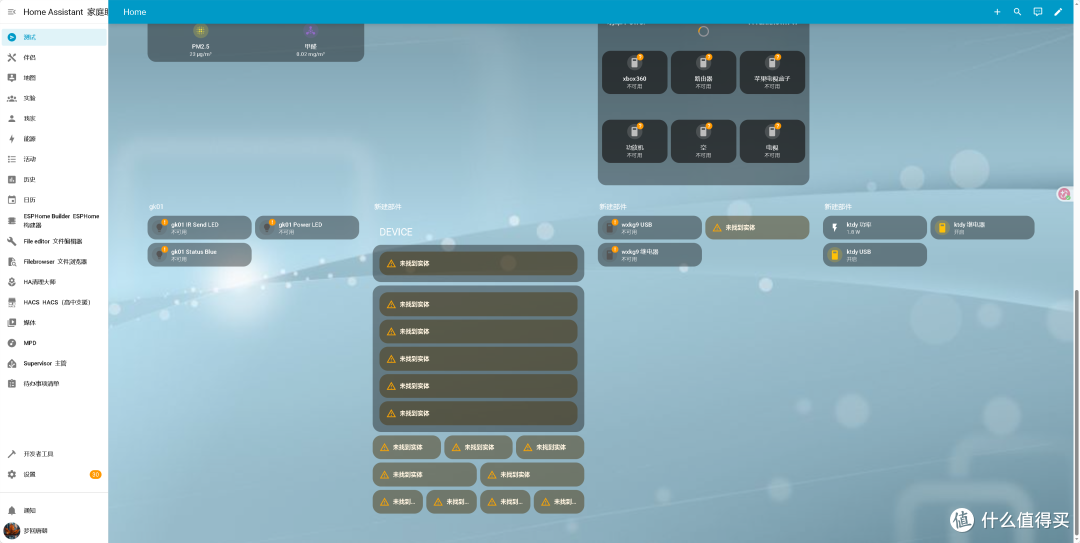1080x543 pixels.
Task: Collapse the sidebar with the hamburger icon
Action: [x=11, y=12]
